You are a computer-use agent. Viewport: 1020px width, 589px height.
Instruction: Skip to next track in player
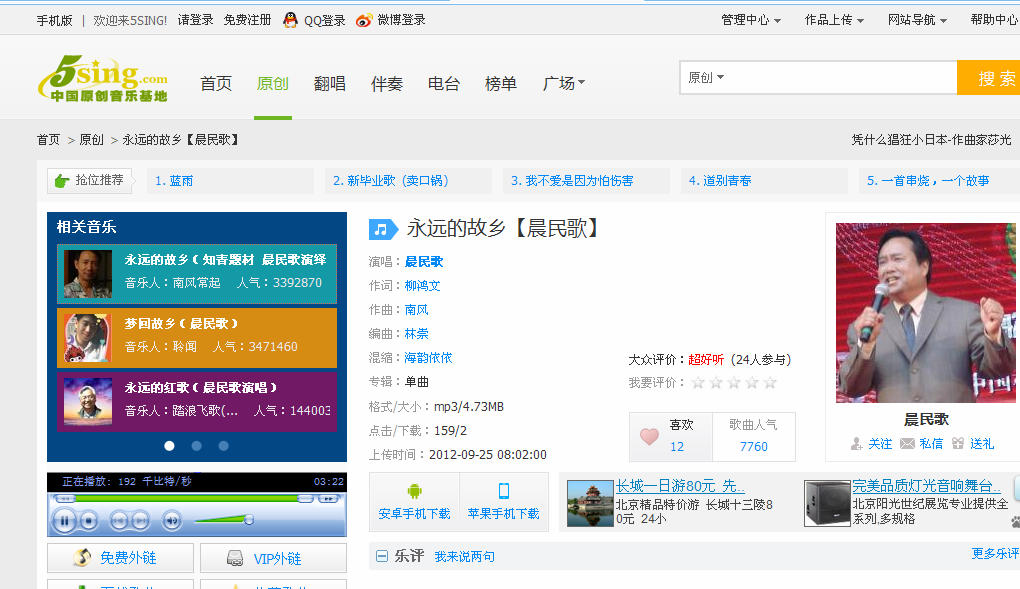point(140,520)
